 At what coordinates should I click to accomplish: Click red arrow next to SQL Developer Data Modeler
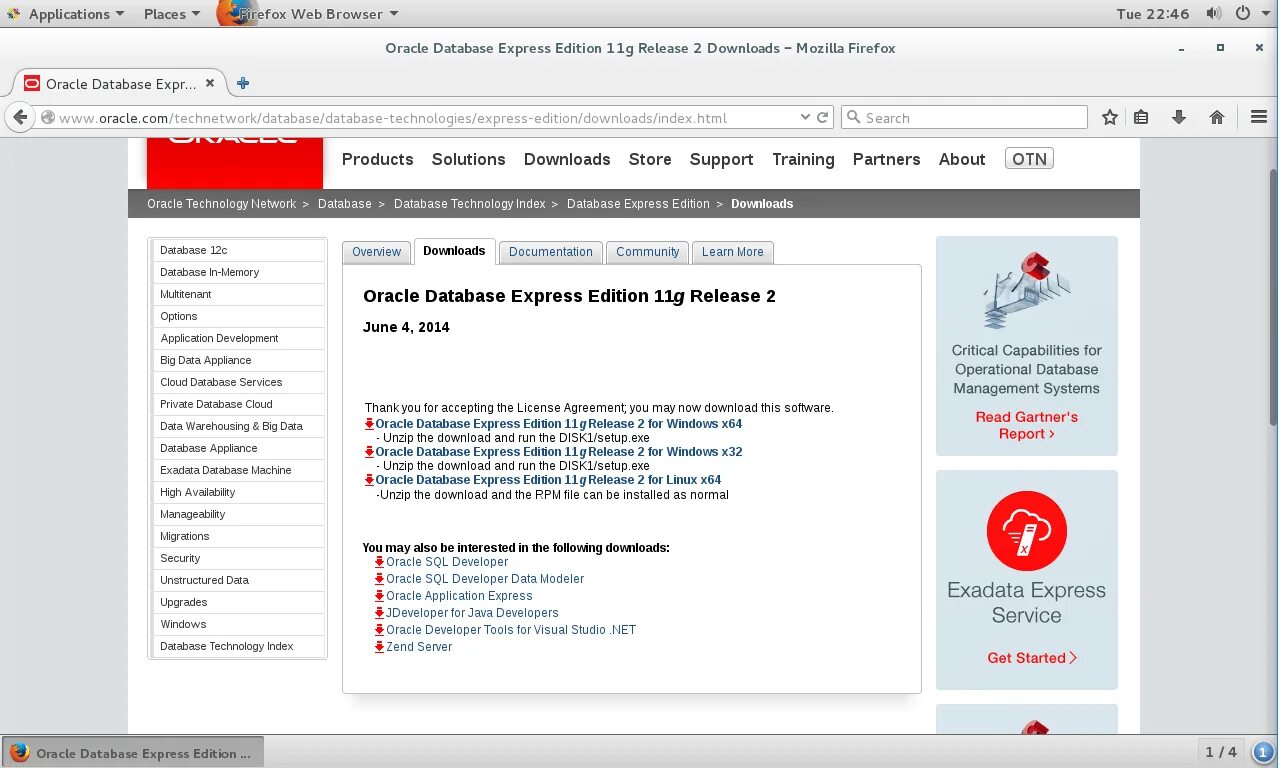[x=379, y=579]
